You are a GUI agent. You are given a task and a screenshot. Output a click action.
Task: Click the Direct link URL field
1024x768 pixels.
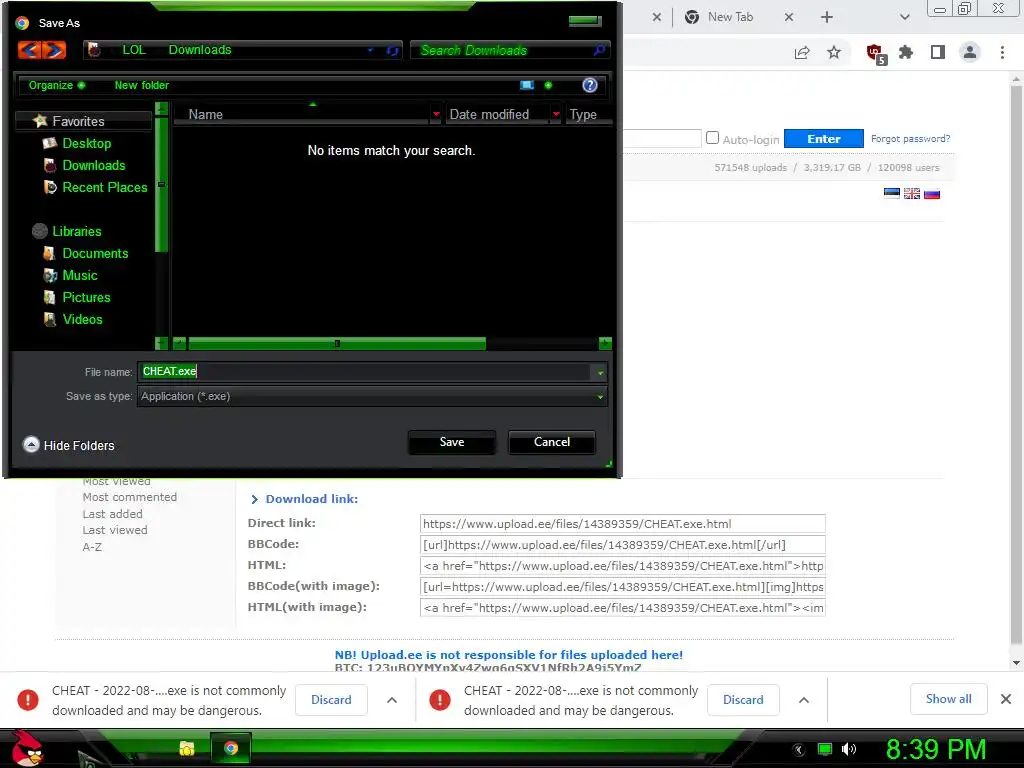622,524
